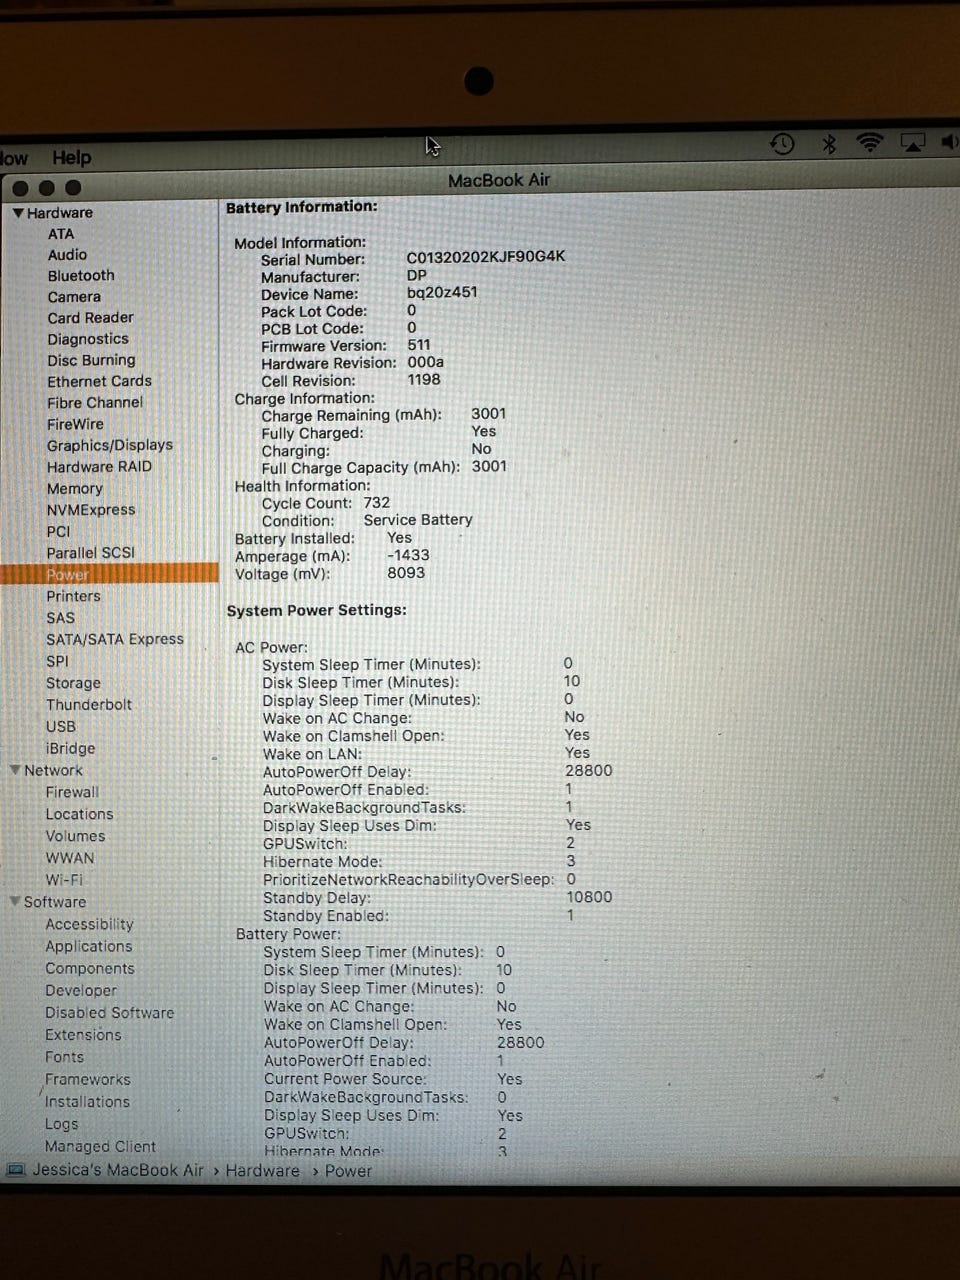Select Card Reader in the sidebar
Screen dimensions: 960x1280
90,318
